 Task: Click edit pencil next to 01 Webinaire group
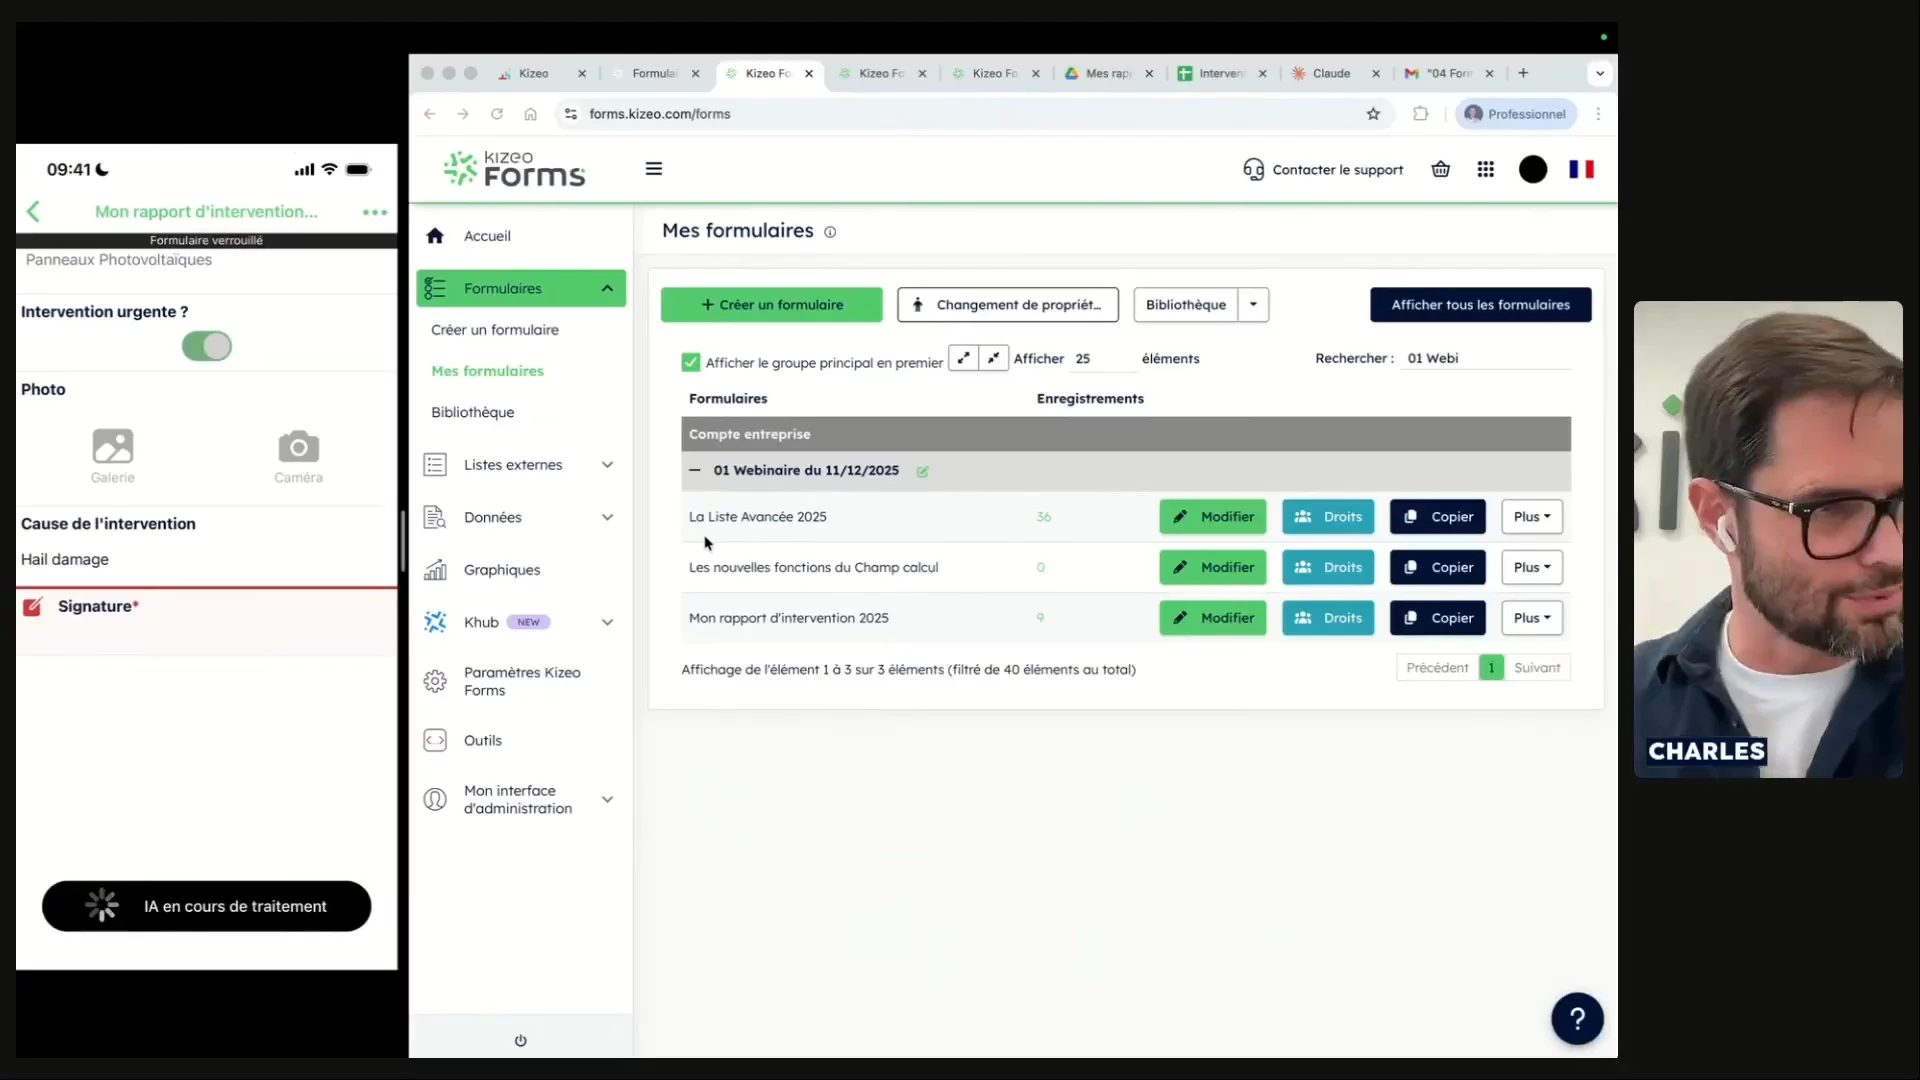tap(922, 472)
